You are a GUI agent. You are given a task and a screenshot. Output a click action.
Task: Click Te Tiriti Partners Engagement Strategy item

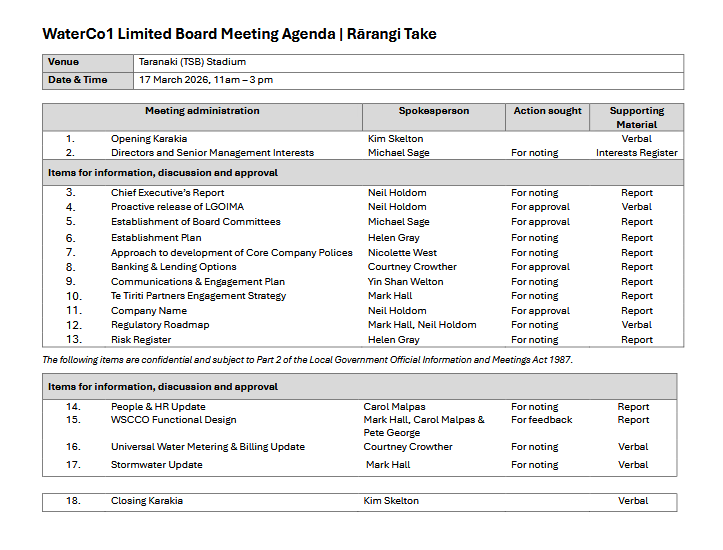(198, 296)
